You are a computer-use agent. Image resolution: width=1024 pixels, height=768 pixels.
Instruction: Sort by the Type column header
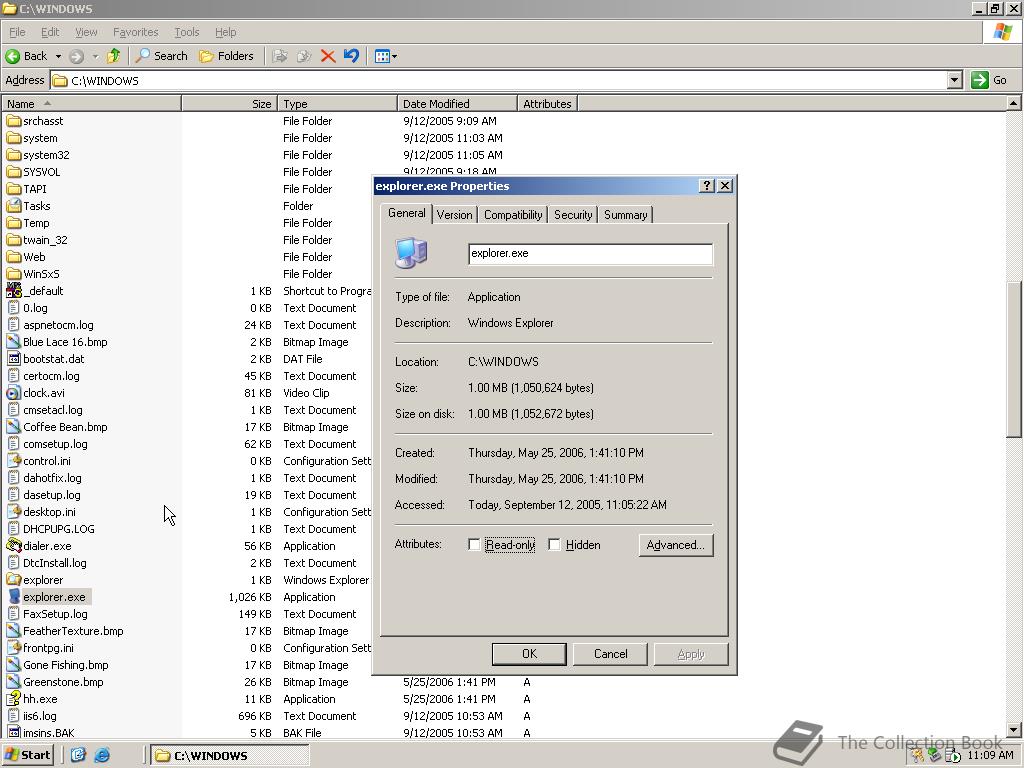[x=337, y=104]
